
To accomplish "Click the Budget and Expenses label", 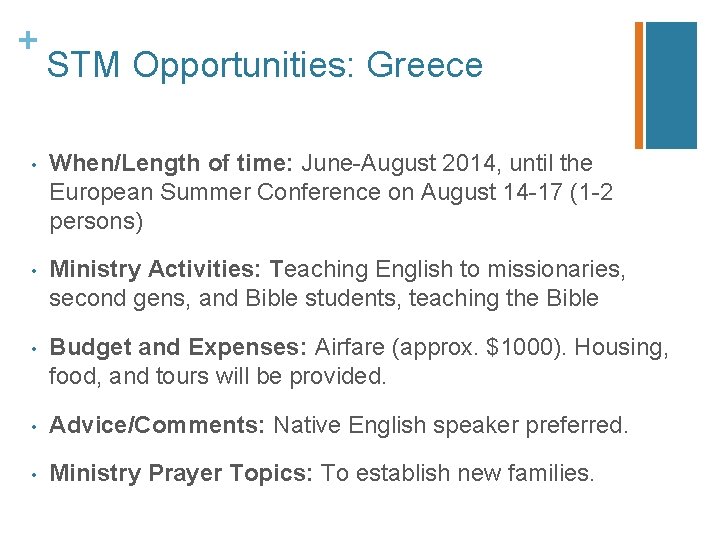I will 178,348.
